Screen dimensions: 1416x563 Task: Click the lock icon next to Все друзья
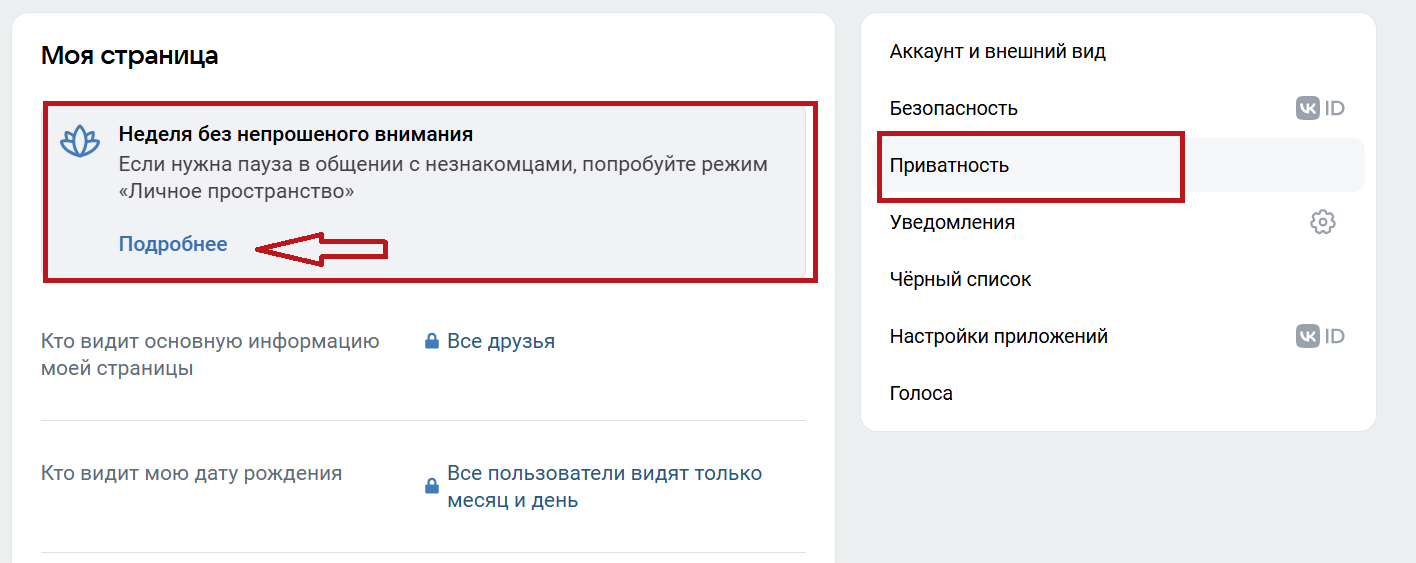click(432, 342)
